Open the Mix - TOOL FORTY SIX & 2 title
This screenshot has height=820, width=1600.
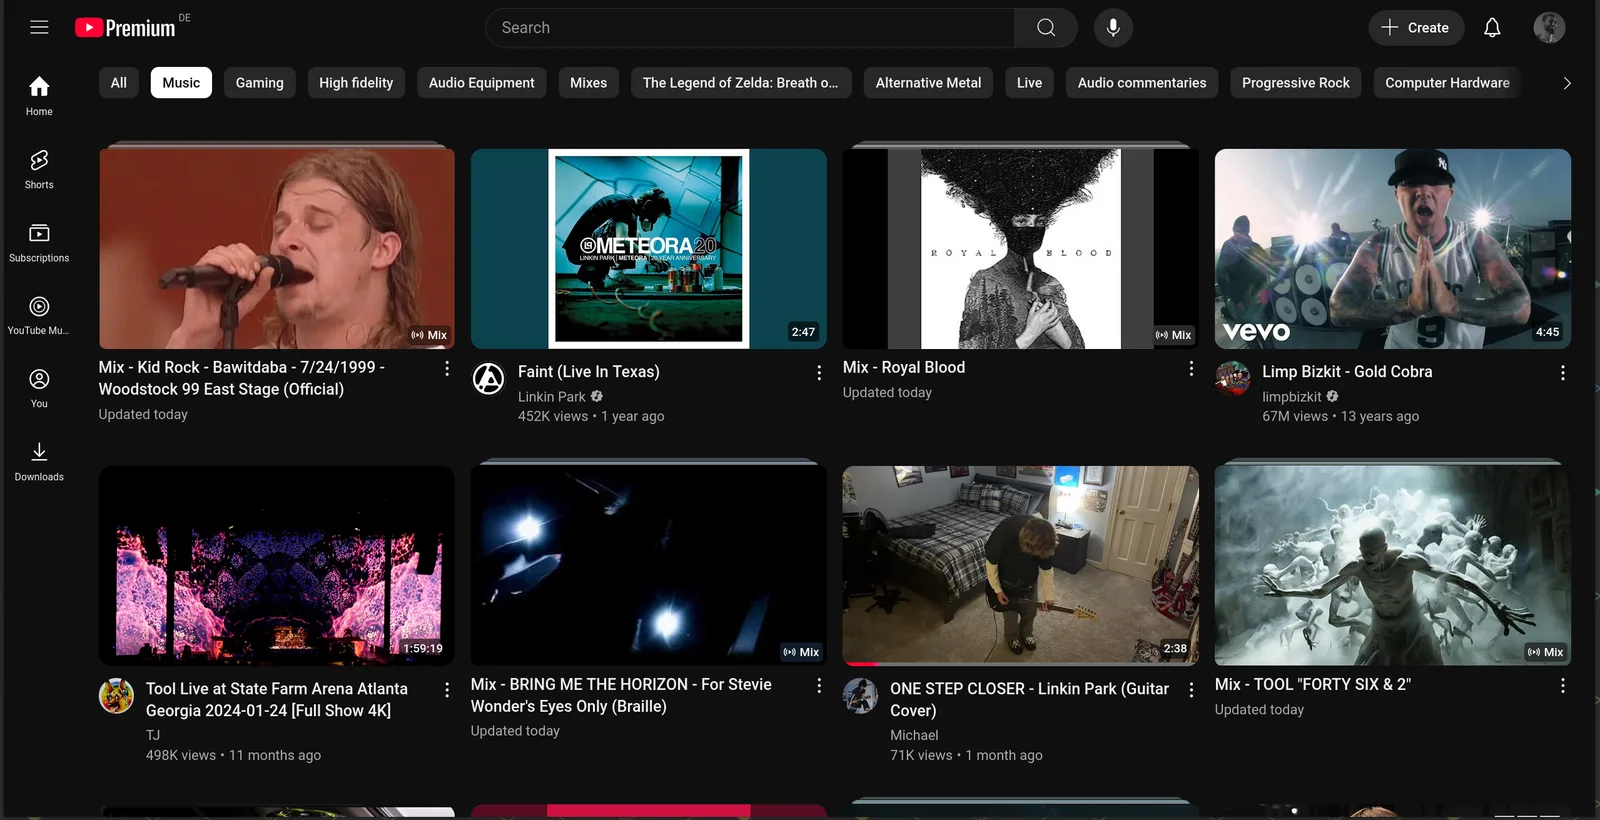point(1313,685)
